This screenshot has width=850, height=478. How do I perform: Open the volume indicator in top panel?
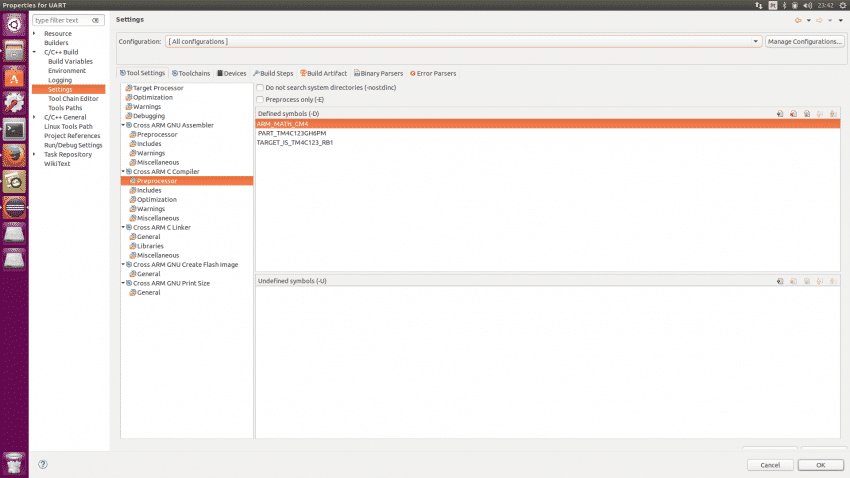(x=807, y=5)
